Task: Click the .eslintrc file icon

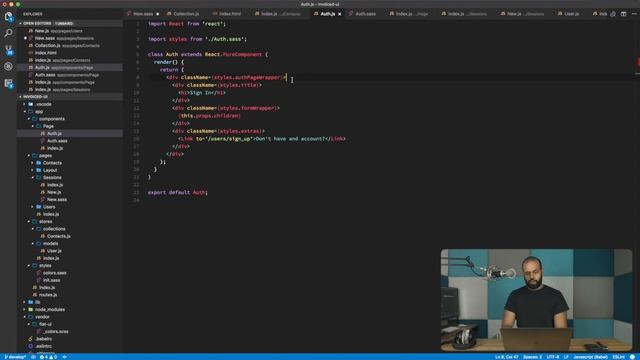Action: pyautogui.click(x=31, y=346)
